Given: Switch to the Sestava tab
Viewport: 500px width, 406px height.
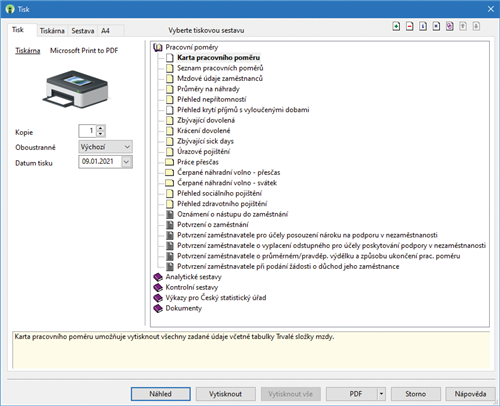Looking at the screenshot, I should 83,31.
